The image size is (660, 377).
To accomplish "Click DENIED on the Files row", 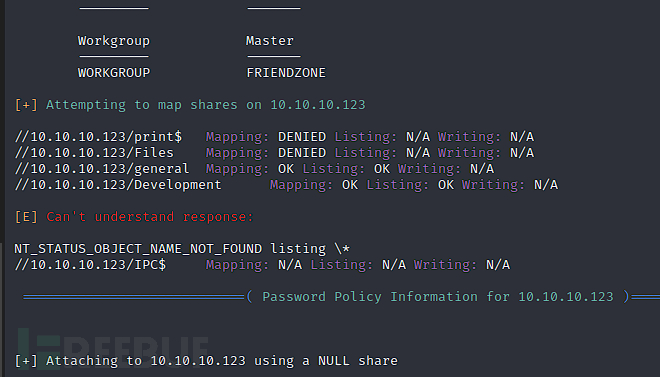I will tap(302, 153).
